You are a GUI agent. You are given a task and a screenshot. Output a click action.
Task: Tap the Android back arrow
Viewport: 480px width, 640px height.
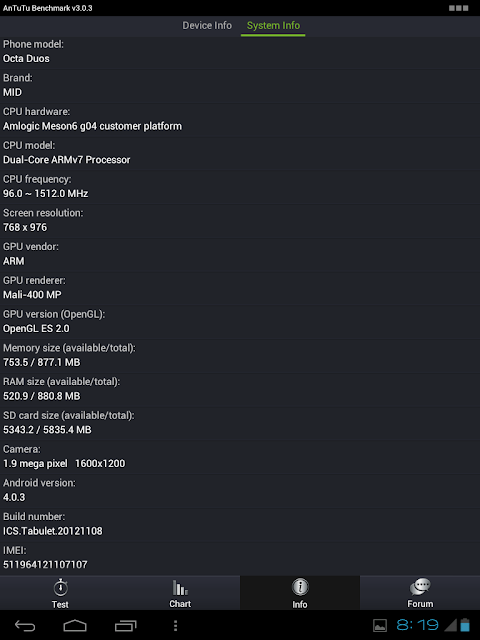coord(25,625)
